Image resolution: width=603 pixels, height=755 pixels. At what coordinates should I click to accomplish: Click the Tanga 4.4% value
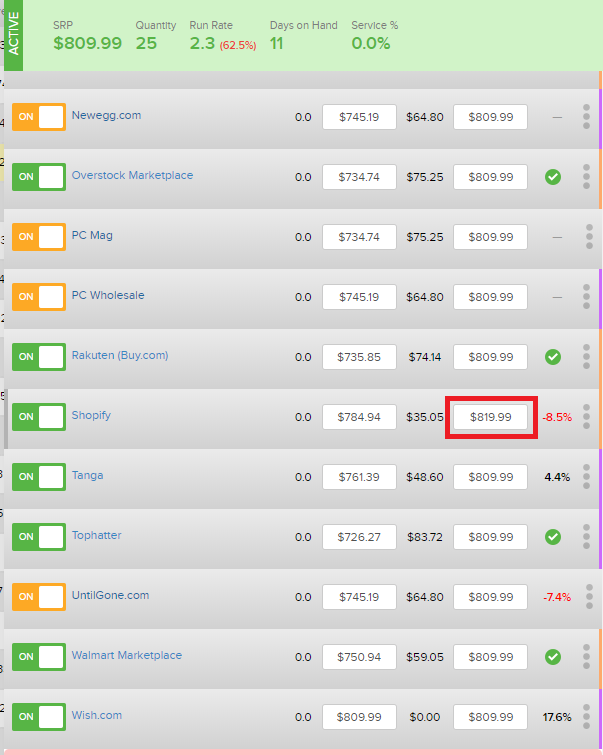(557, 477)
